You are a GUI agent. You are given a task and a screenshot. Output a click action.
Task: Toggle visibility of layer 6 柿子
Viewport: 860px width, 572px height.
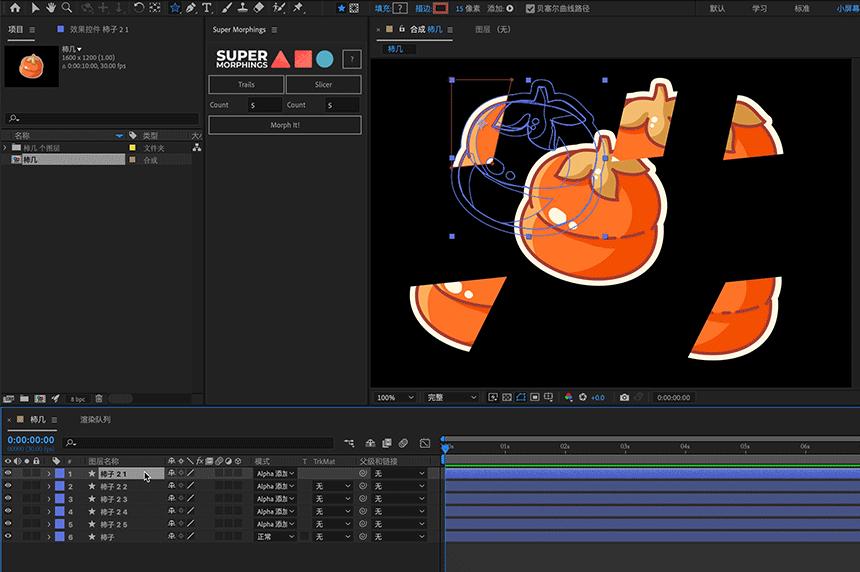pyautogui.click(x=8, y=537)
